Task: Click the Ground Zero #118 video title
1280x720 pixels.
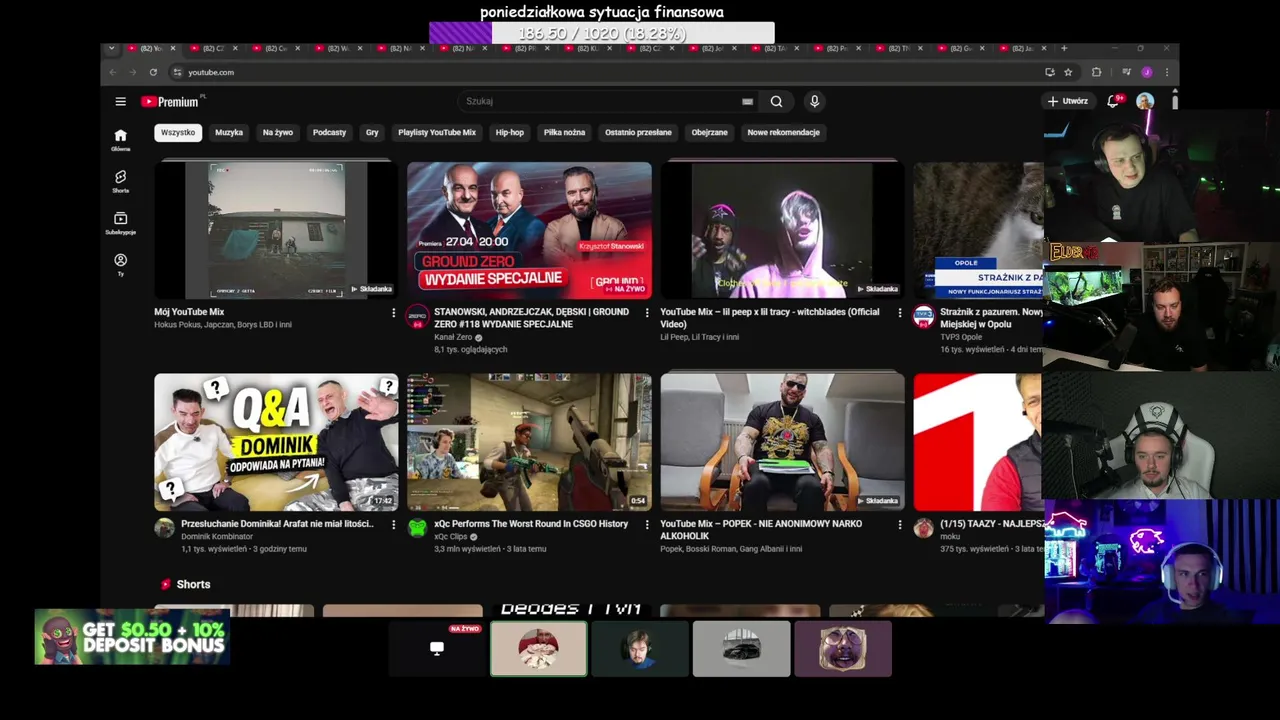Action: (x=531, y=318)
